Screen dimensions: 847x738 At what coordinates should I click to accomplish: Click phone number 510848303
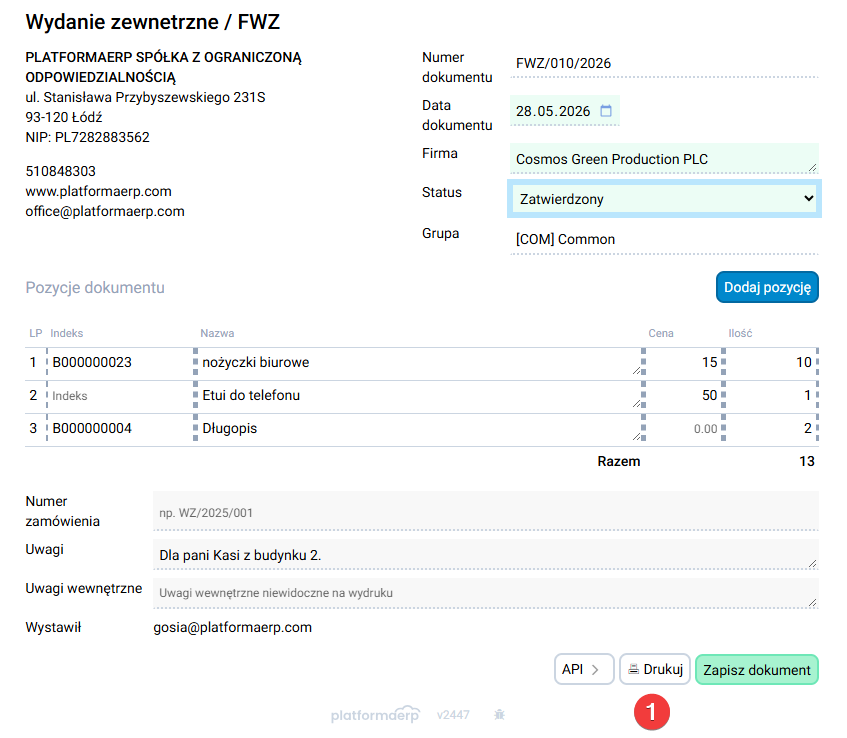click(60, 171)
